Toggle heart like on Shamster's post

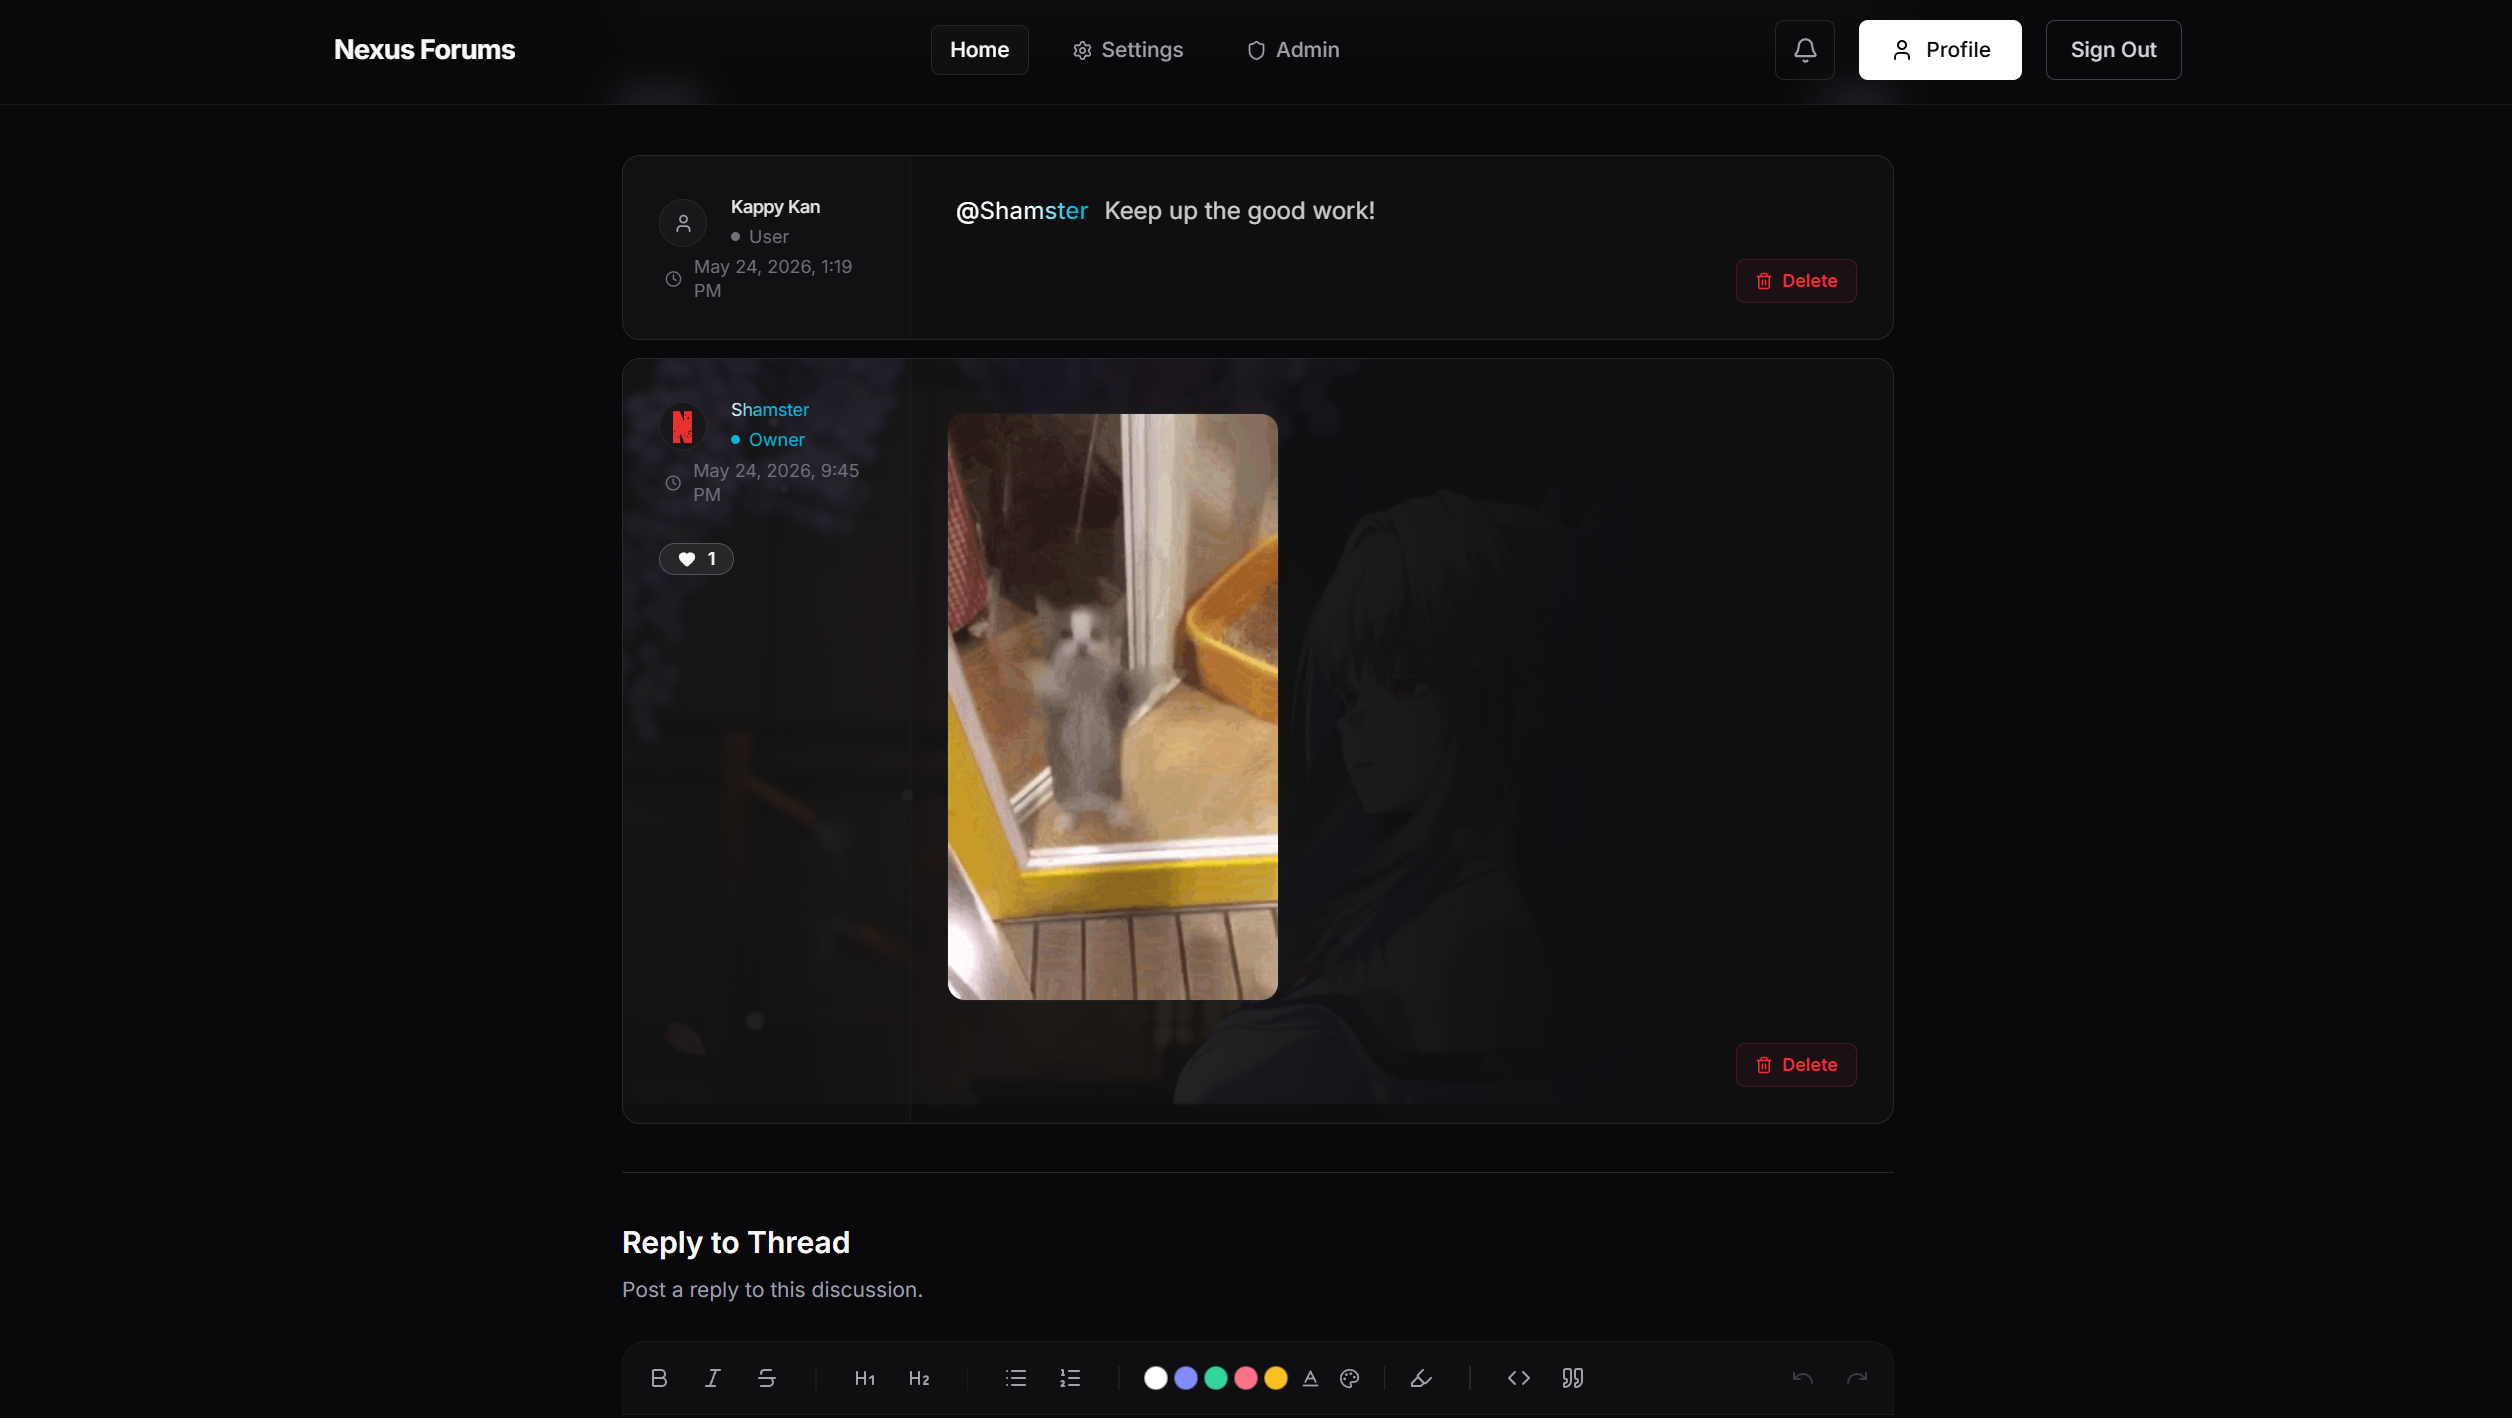pos(696,559)
